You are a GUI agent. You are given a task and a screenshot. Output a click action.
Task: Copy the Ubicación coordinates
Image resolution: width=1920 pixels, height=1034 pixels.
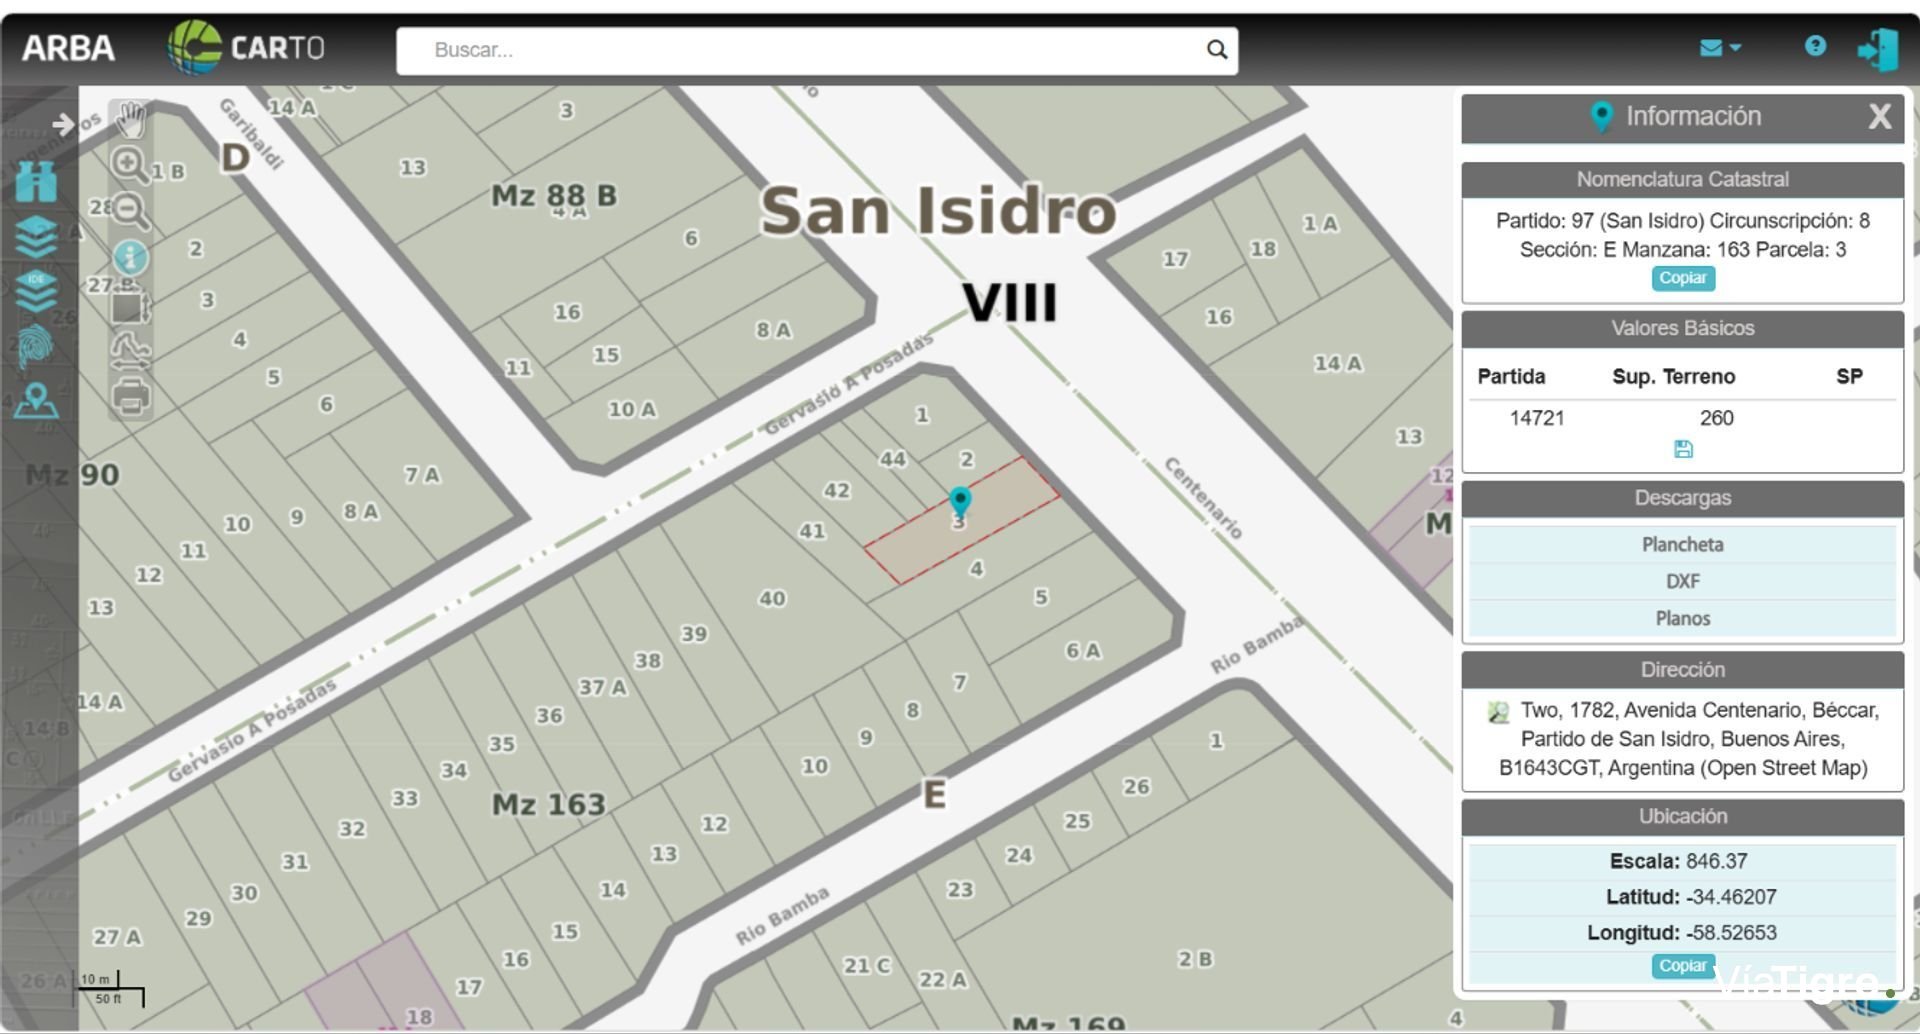1683,966
